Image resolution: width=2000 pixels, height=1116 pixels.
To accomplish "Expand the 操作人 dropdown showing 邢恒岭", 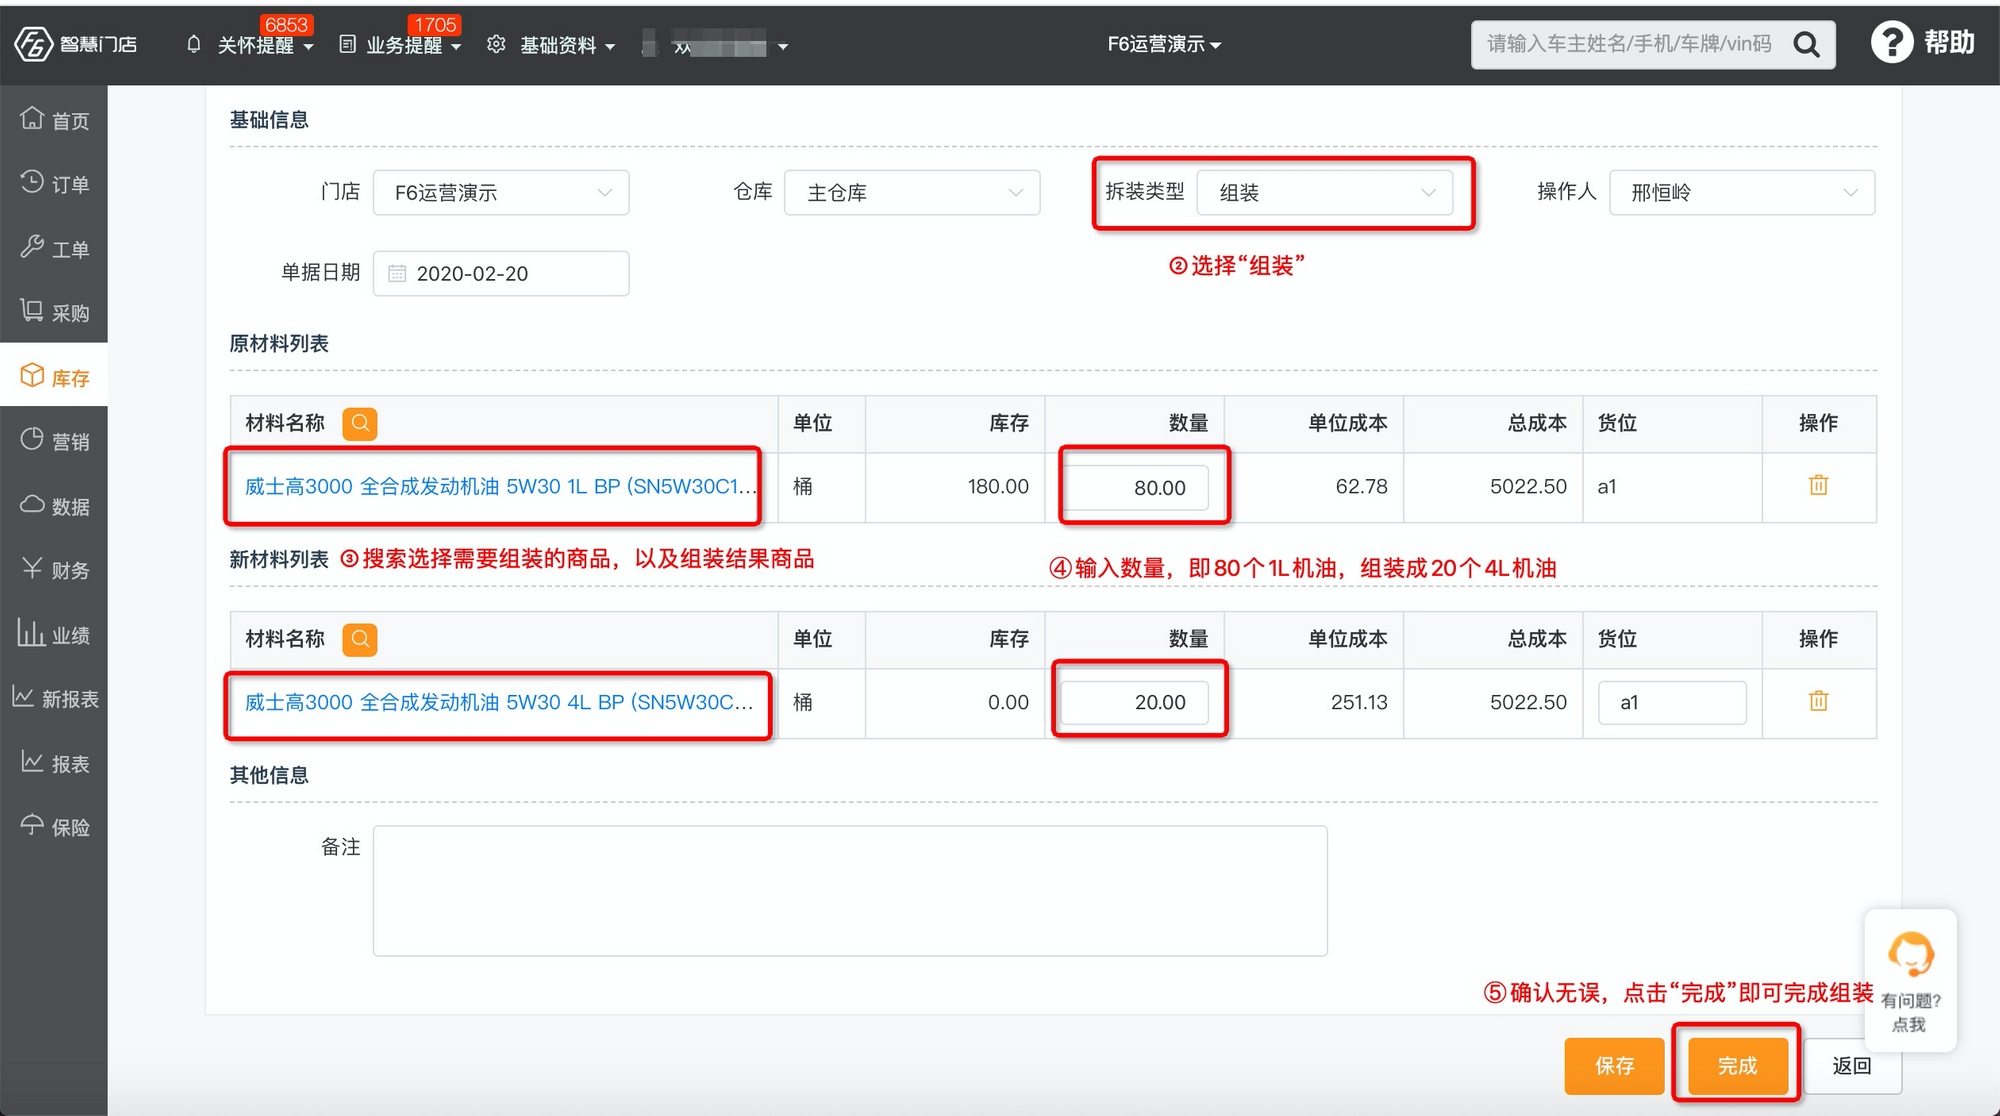I will pyautogui.click(x=1742, y=192).
